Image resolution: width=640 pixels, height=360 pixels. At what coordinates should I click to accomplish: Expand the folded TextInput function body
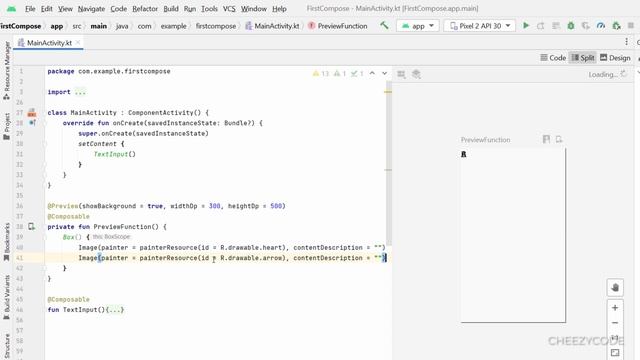click(x=115, y=310)
